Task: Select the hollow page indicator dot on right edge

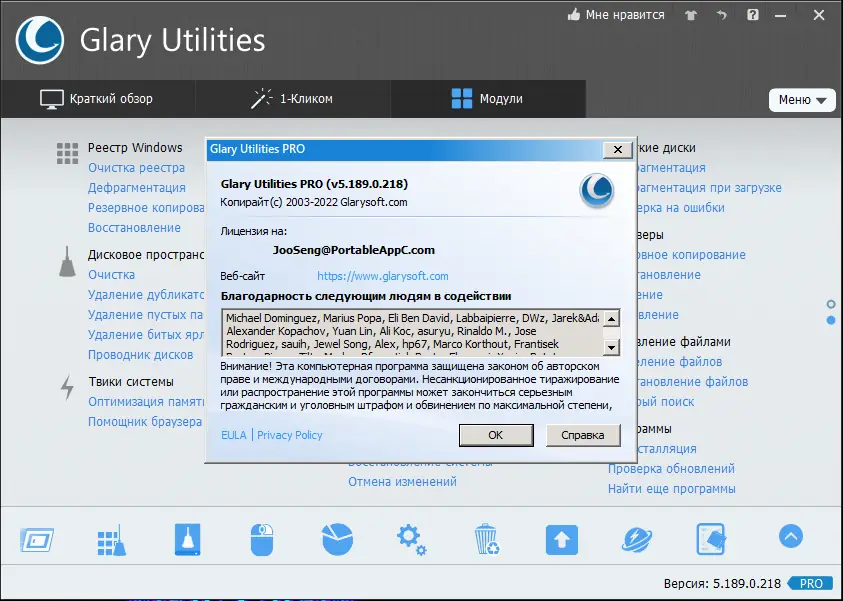Action: pyautogui.click(x=831, y=304)
